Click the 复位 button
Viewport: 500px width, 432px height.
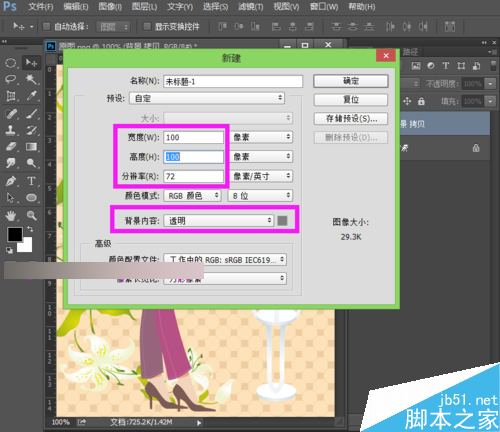tap(351, 100)
